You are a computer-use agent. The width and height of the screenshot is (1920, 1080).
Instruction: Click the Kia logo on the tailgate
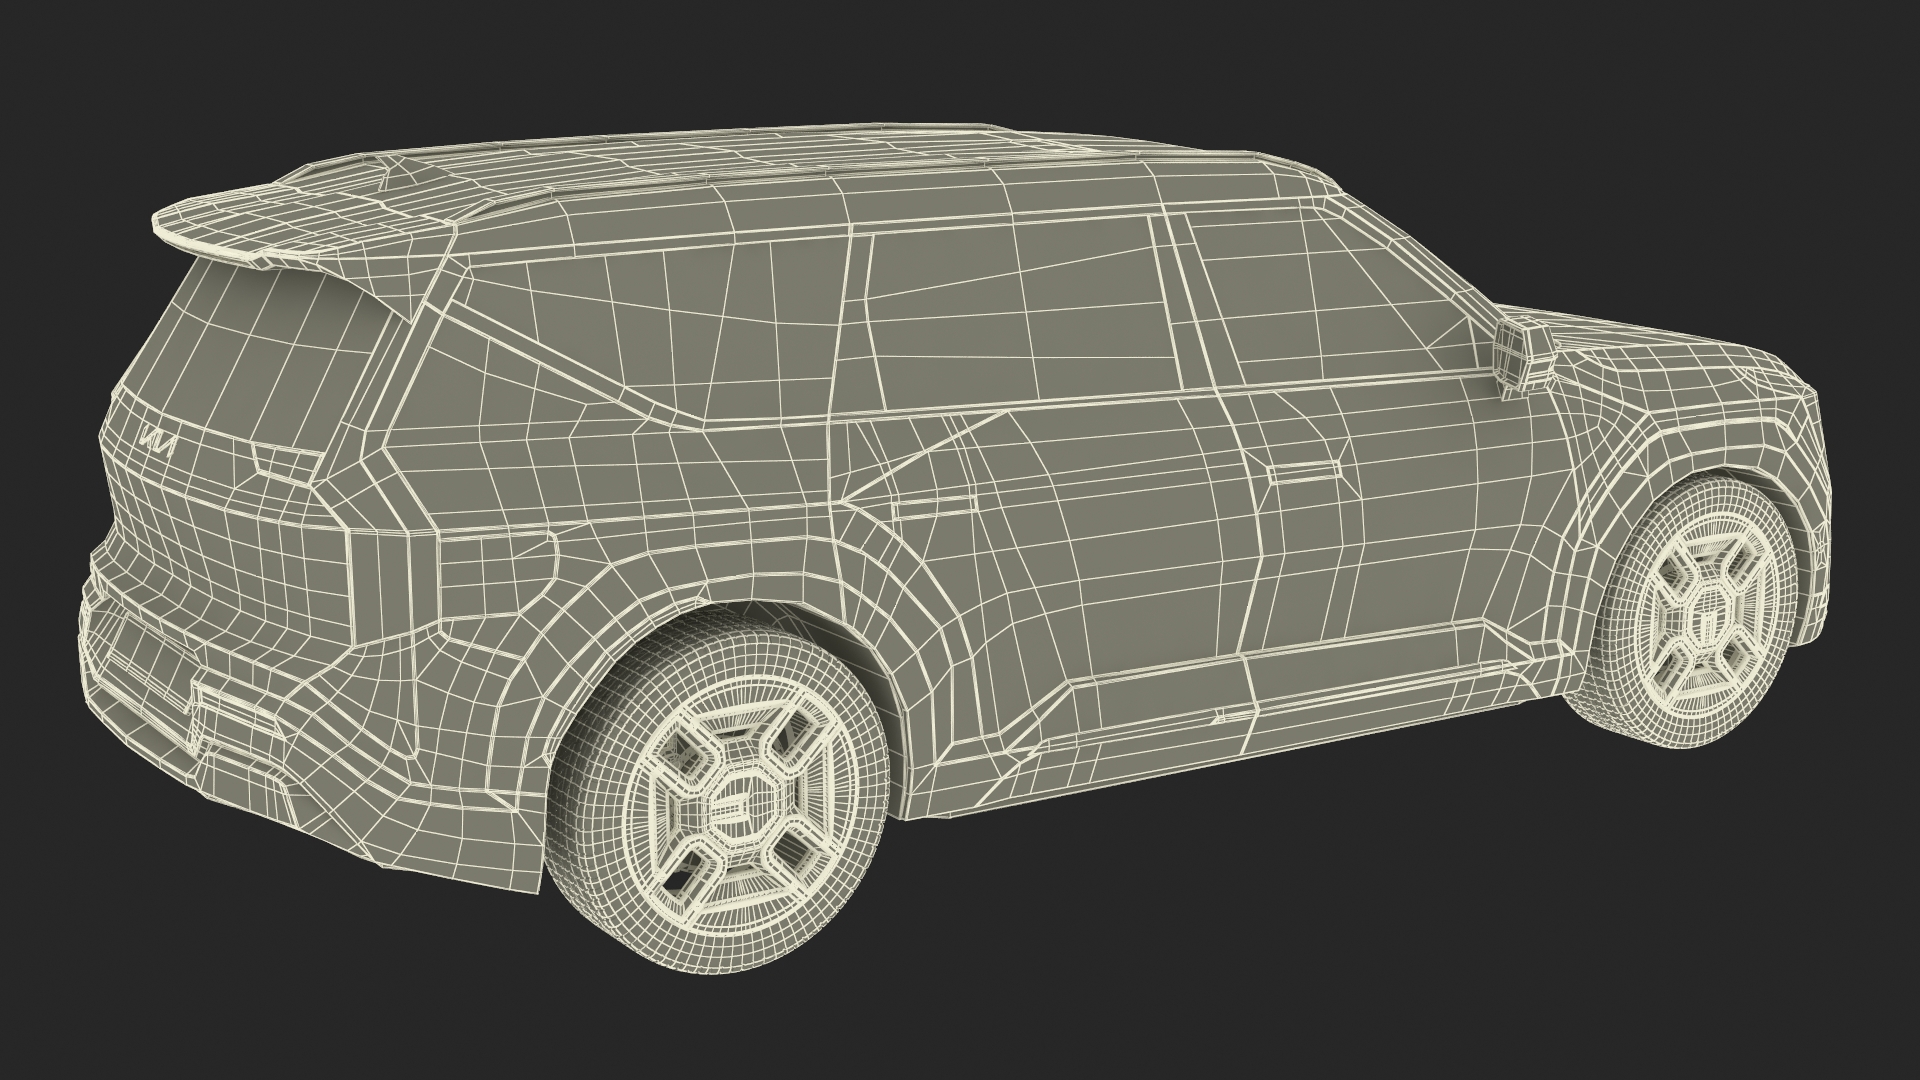point(156,441)
